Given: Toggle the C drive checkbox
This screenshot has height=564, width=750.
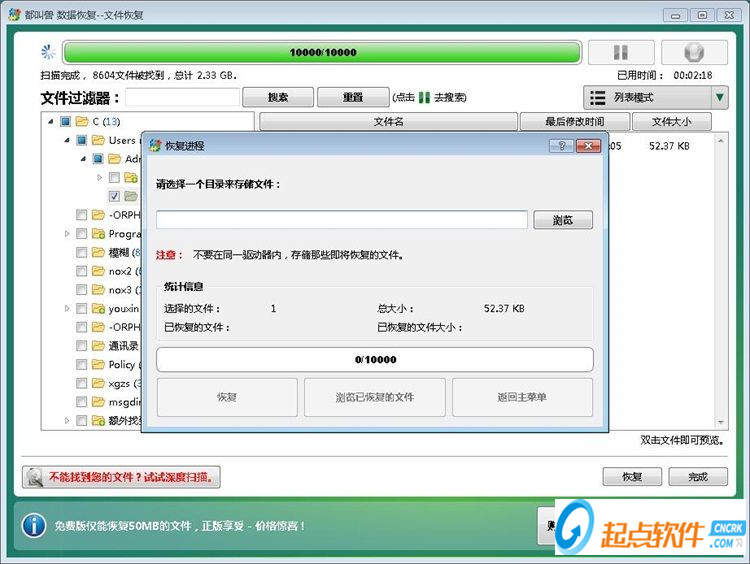Looking at the screenshot, I should coord(66,122).
